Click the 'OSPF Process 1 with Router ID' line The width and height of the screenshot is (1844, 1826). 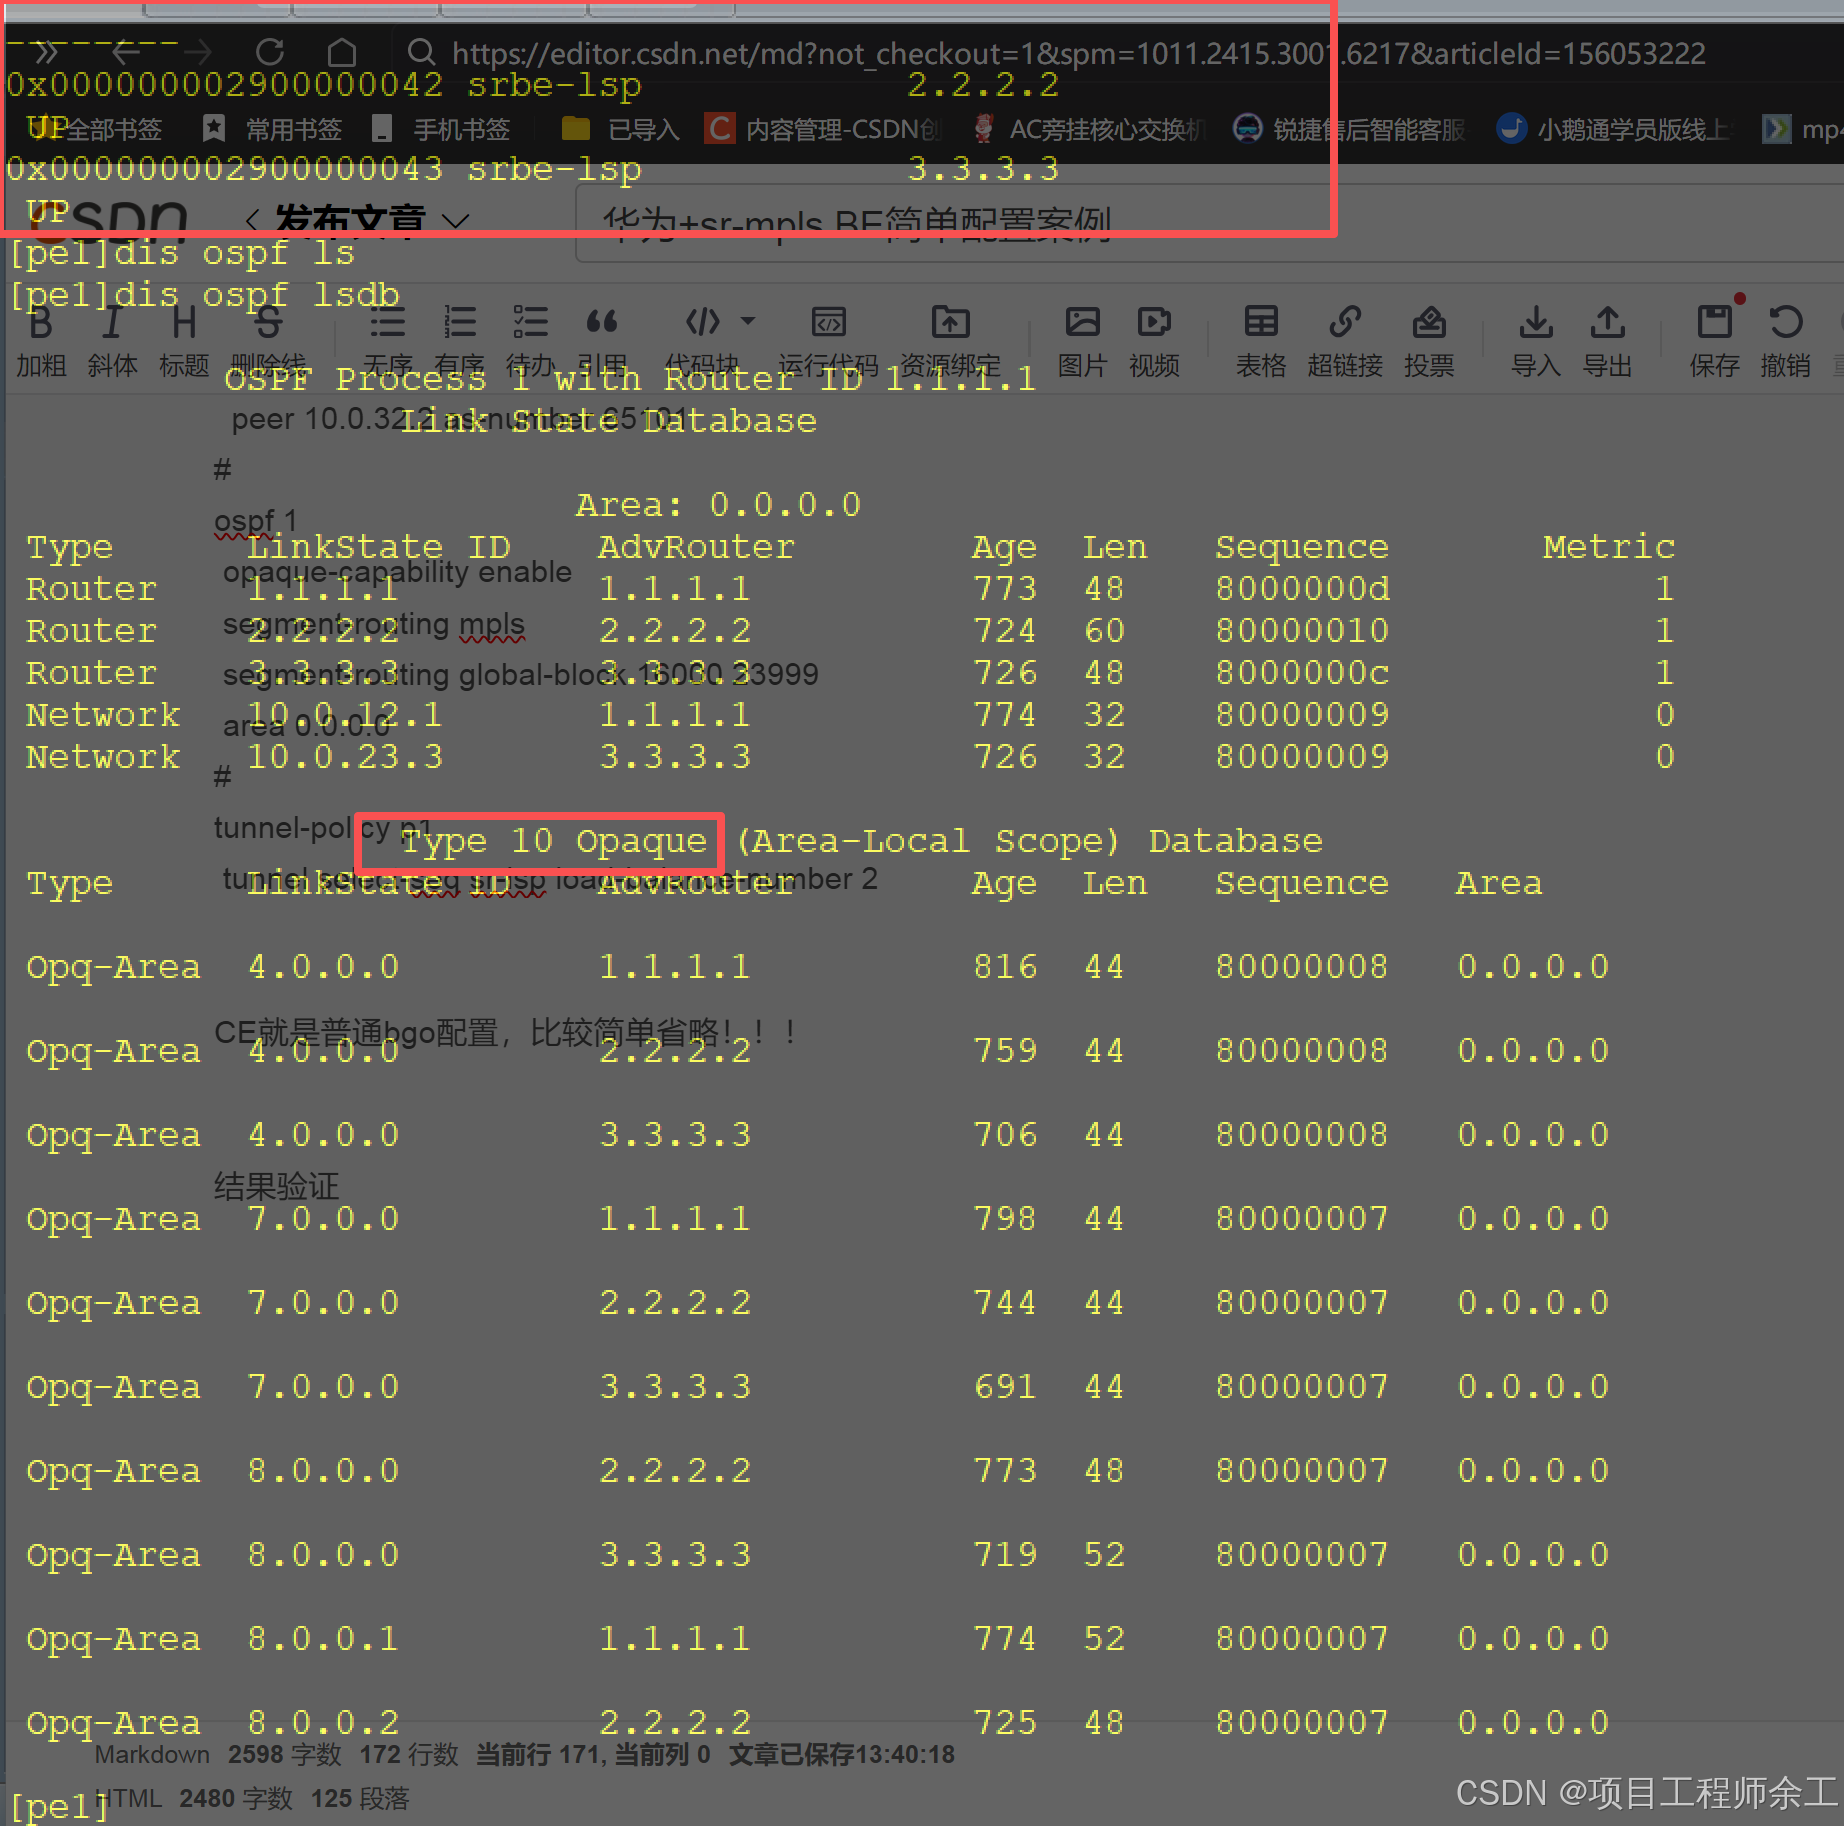click(x=630, y=379)
